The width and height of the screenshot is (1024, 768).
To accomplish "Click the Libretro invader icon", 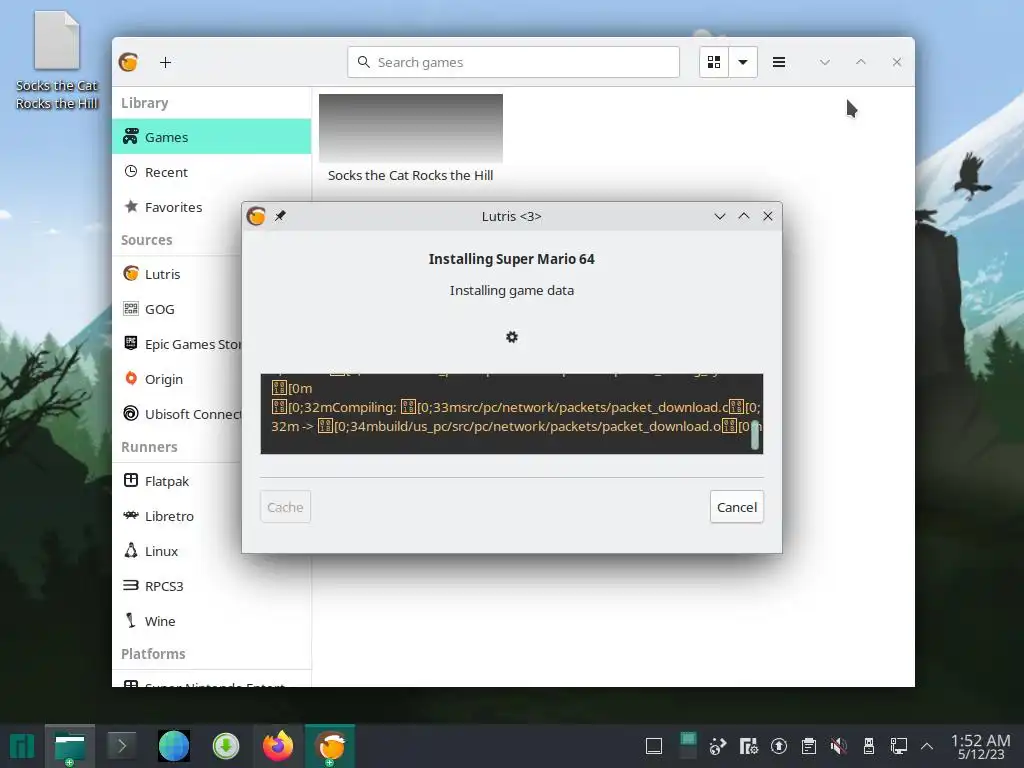I will [131, 515].
